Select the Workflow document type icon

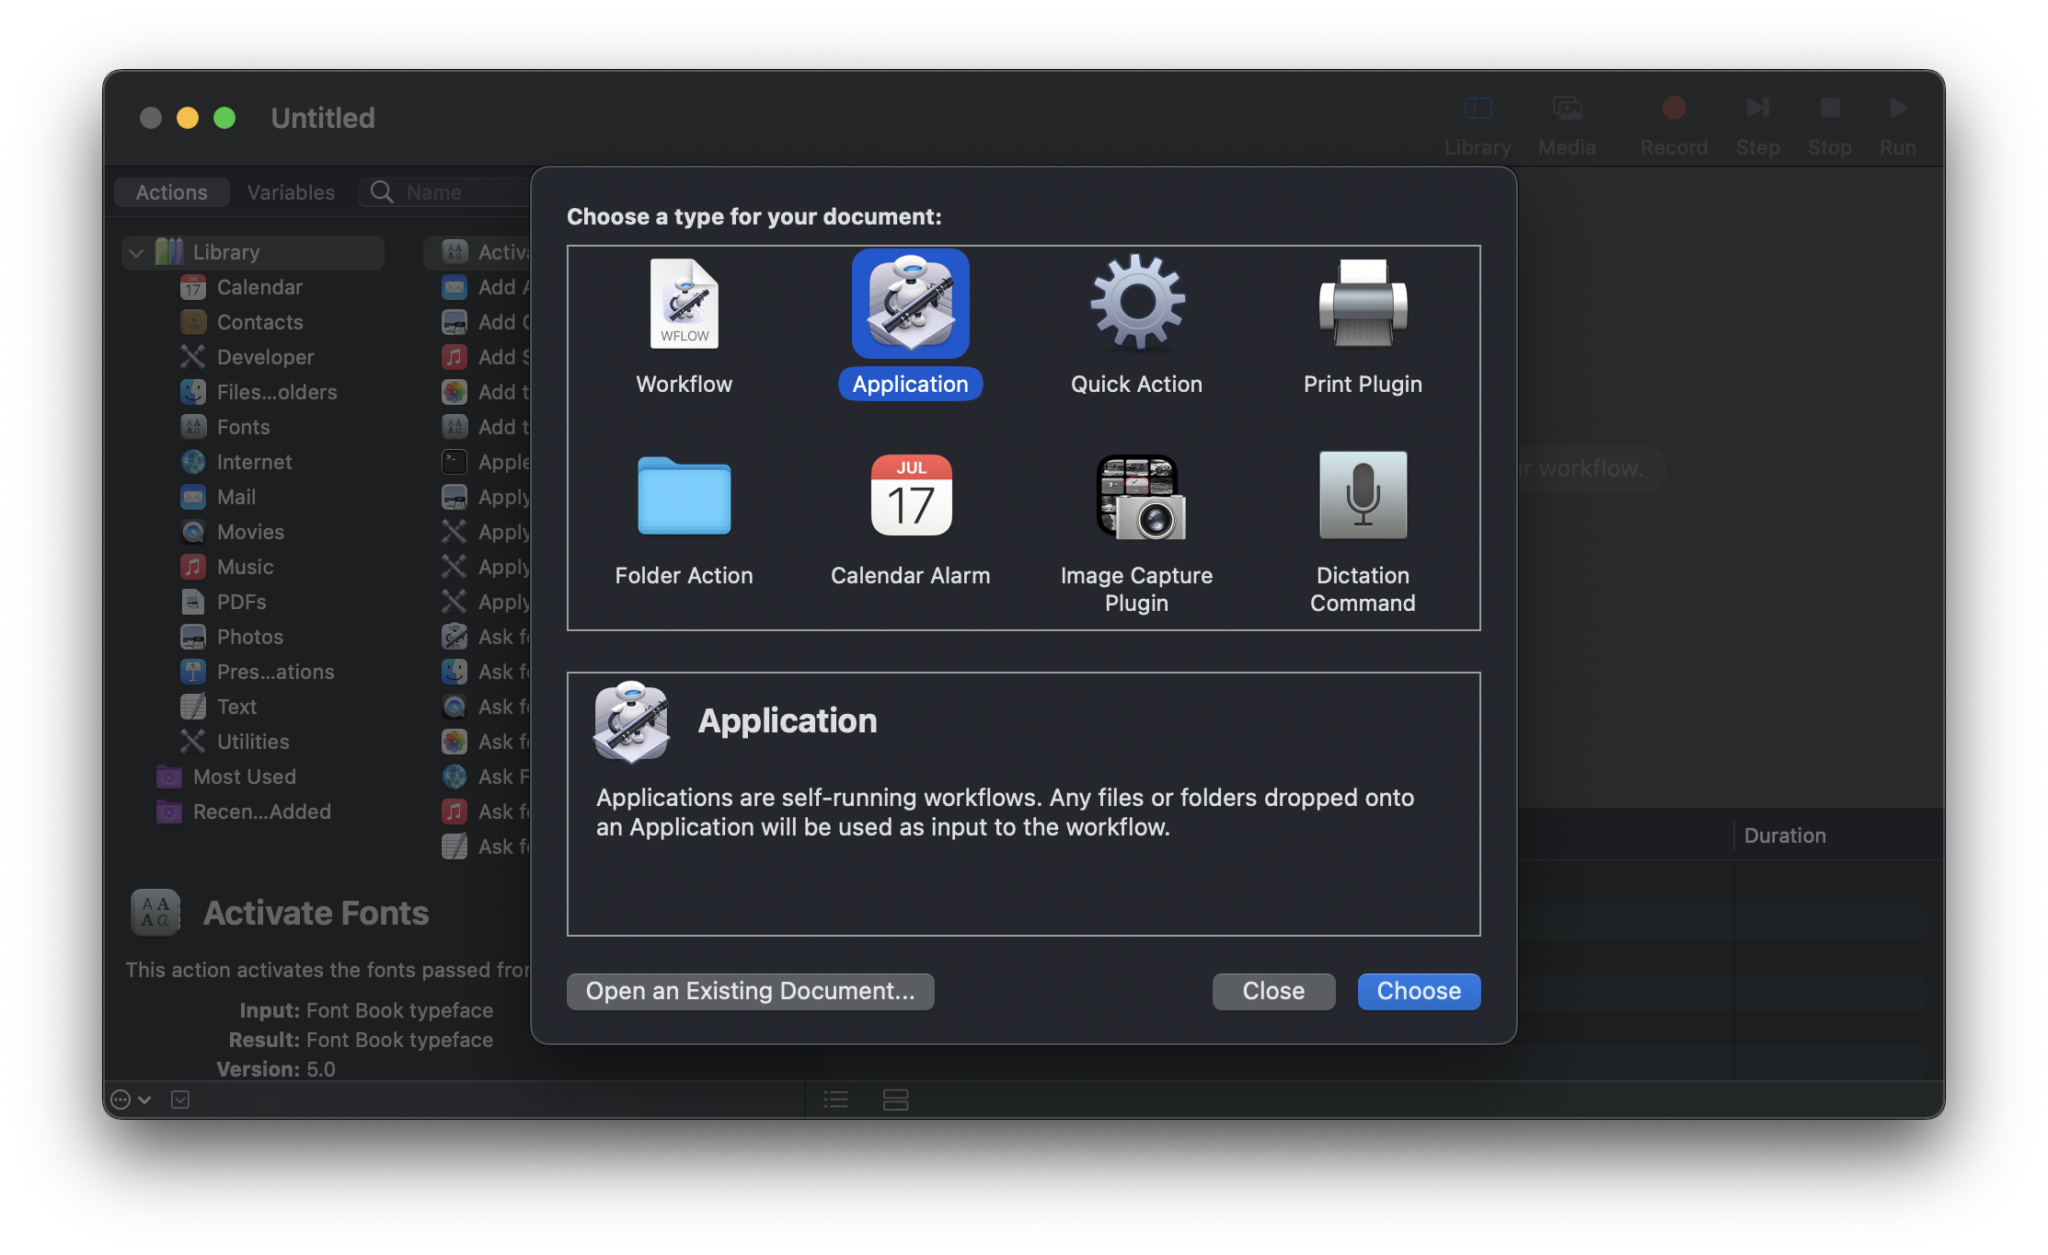[x=684, y=303]
